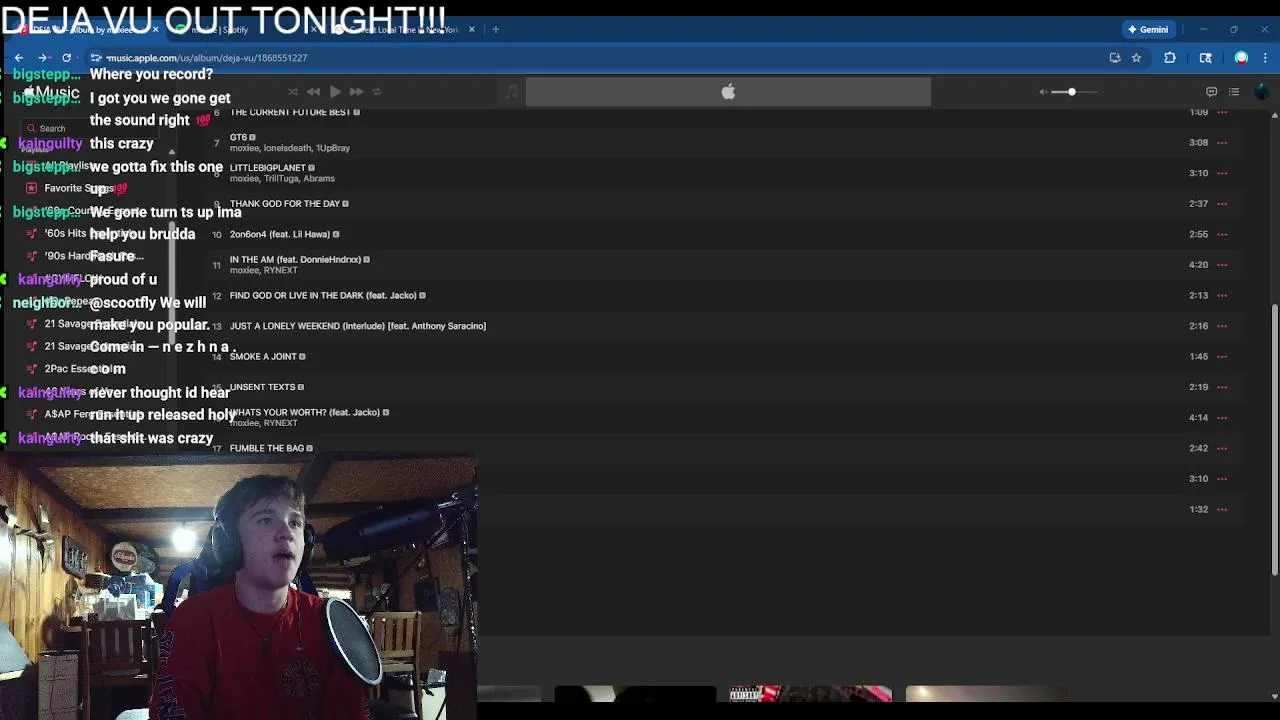Open the Apple Music account avatar

pos(1261,92)
